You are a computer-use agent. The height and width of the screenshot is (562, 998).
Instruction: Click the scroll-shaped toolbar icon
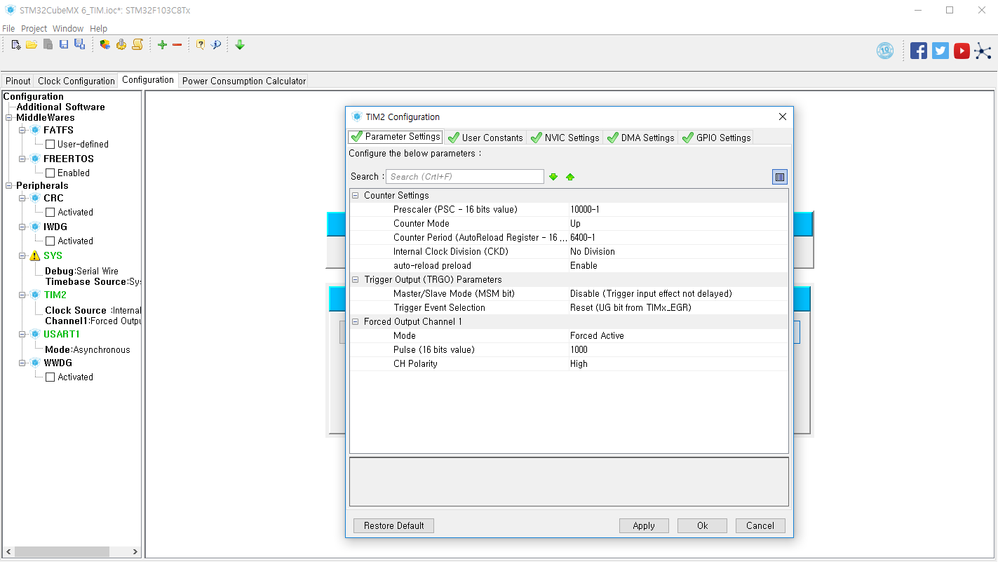pos(137,45)
